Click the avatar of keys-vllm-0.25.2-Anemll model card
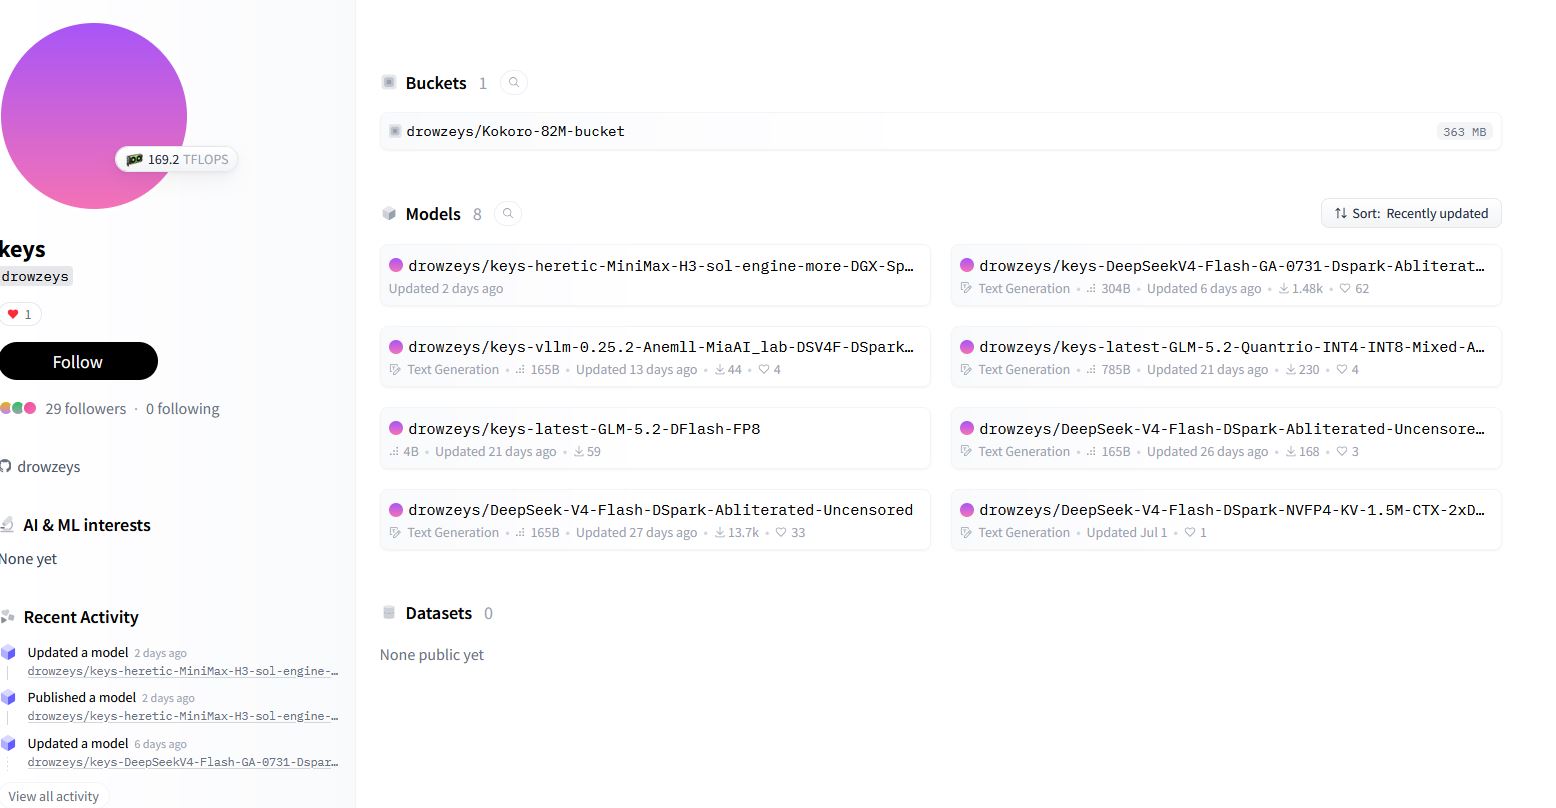 (396, 347)
